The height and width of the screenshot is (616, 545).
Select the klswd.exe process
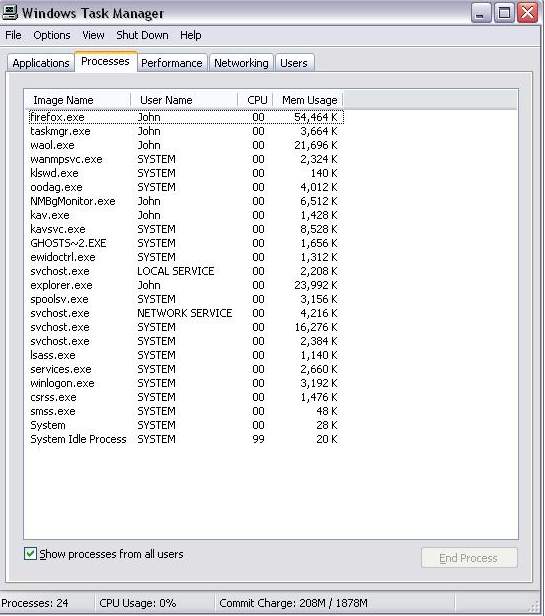pos(186,173)
